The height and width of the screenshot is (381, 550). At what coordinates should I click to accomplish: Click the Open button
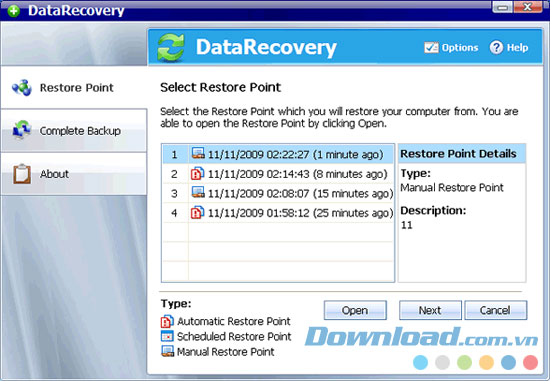355,310
